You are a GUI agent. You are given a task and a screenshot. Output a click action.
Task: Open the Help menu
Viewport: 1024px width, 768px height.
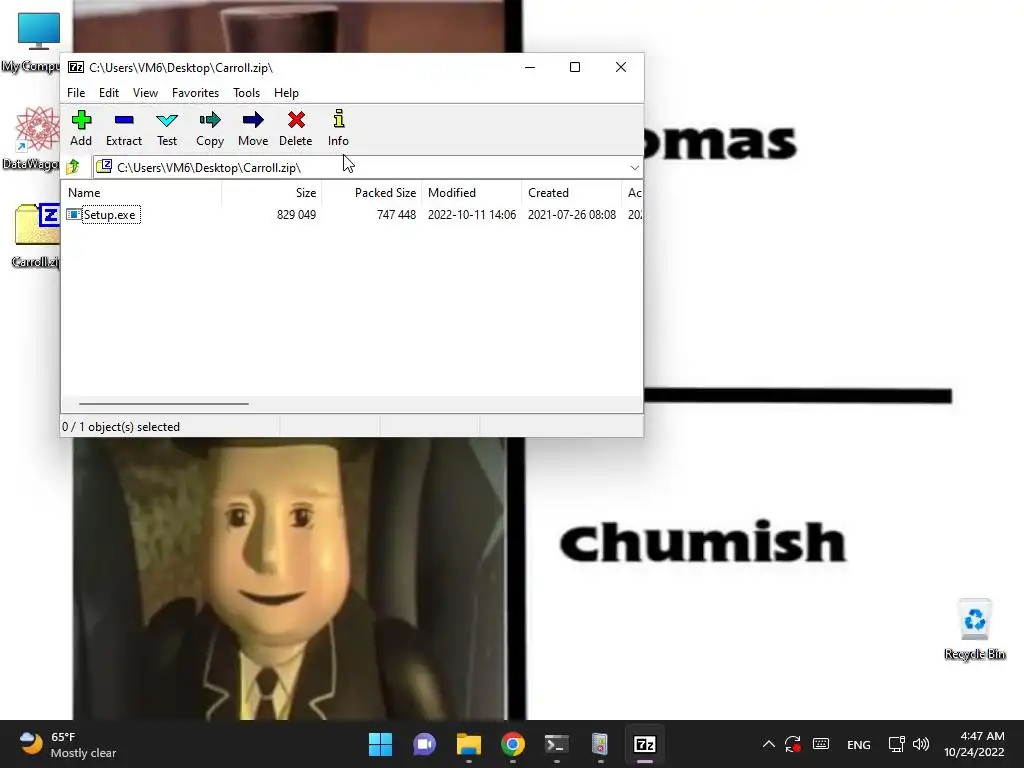286,93
